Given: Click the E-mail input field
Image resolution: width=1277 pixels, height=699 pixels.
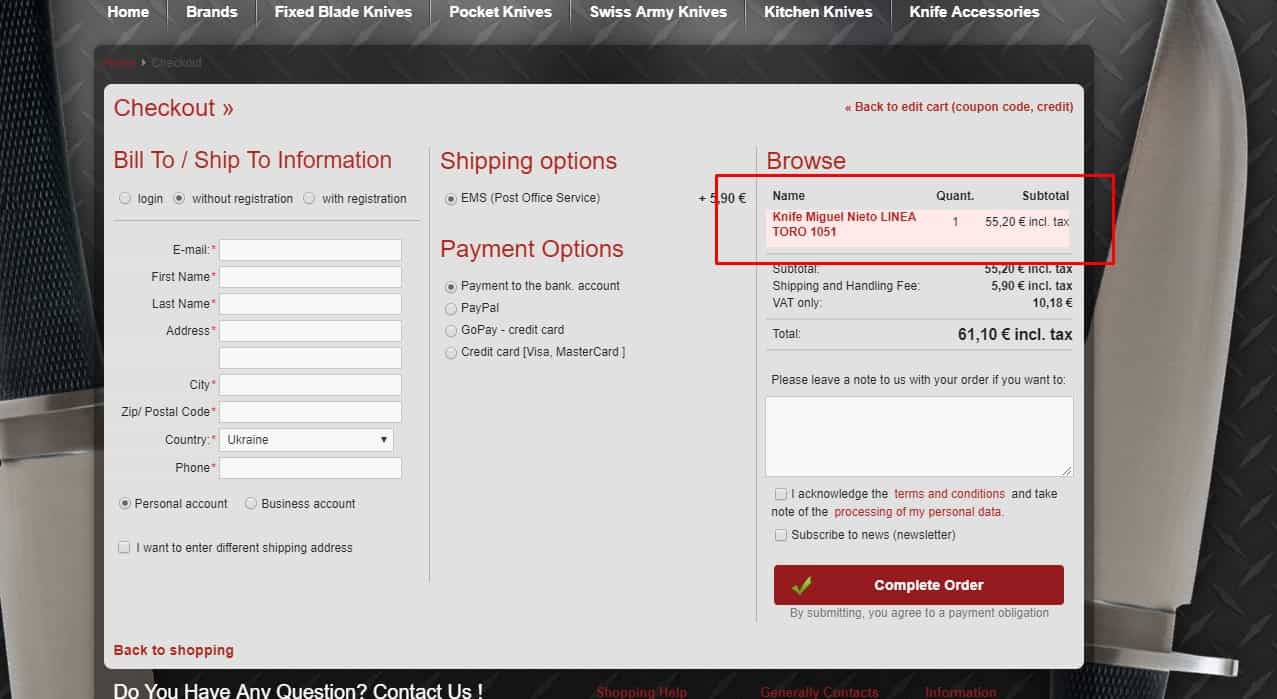Looking at the screenshot, I should point(309,249).
